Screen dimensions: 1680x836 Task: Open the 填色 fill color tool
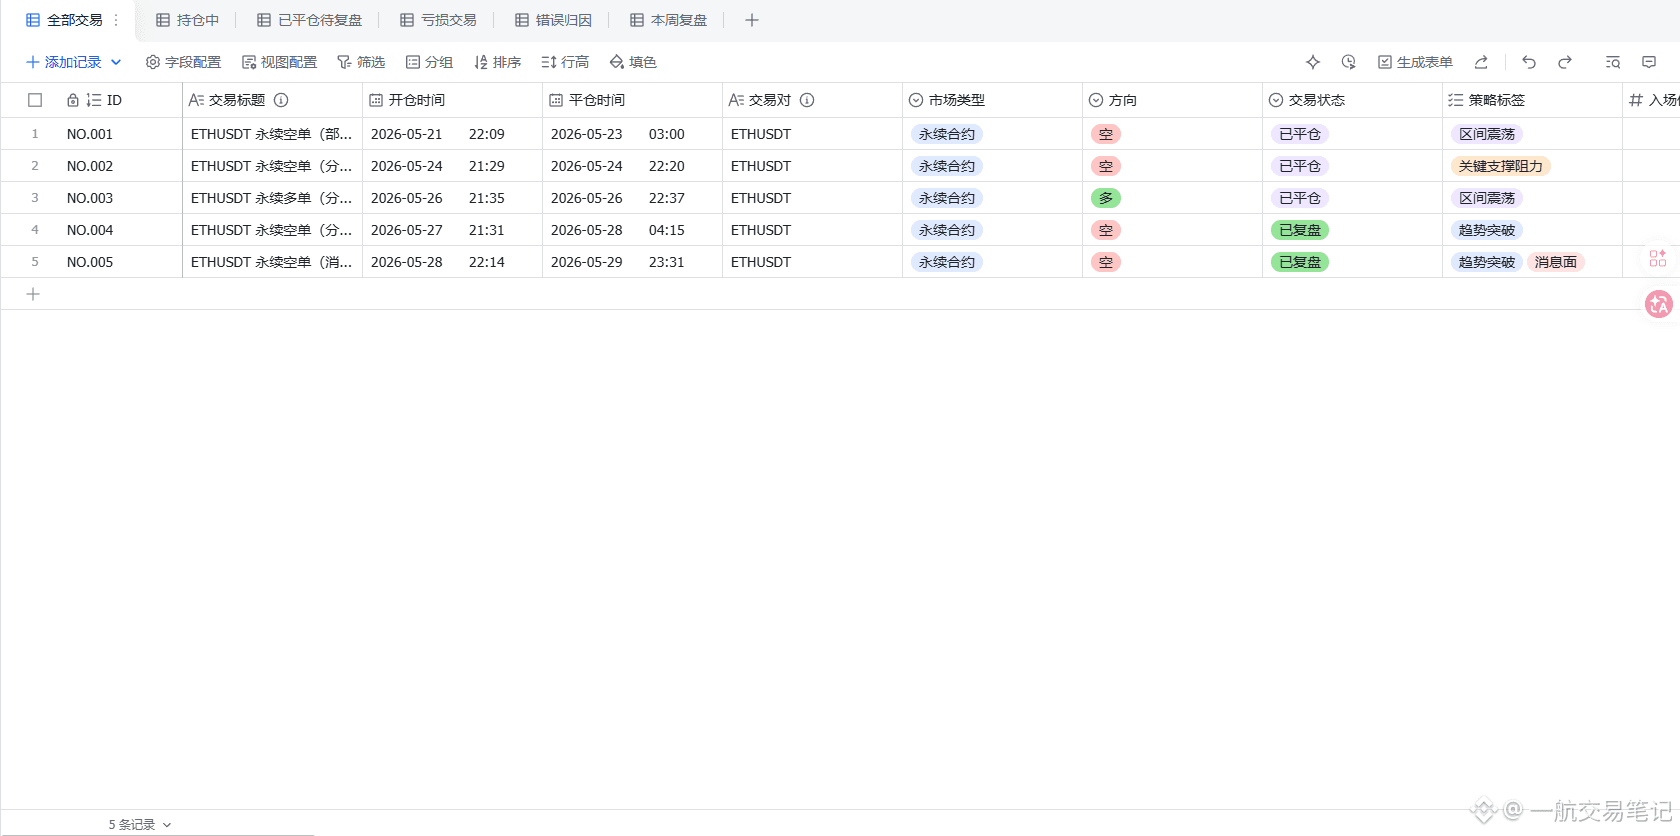(x=633, y=62)
